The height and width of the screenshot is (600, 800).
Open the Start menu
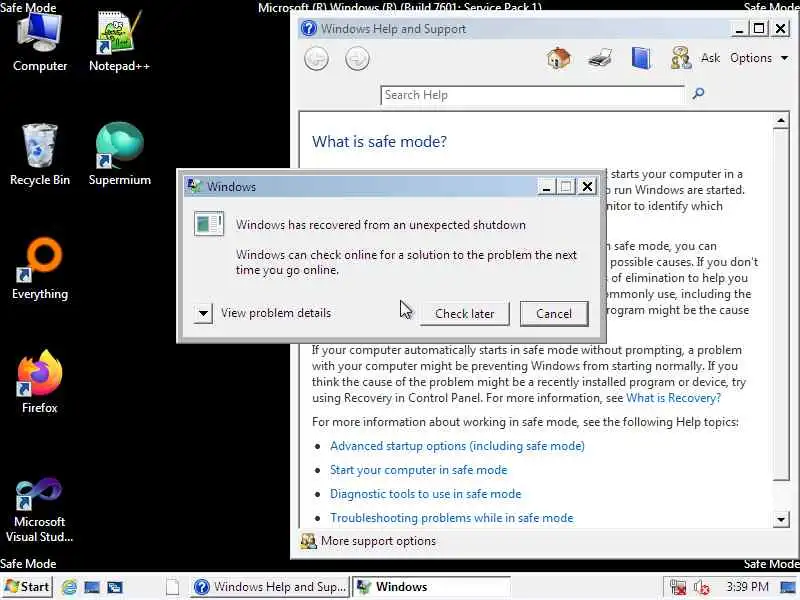click(27, 587)
